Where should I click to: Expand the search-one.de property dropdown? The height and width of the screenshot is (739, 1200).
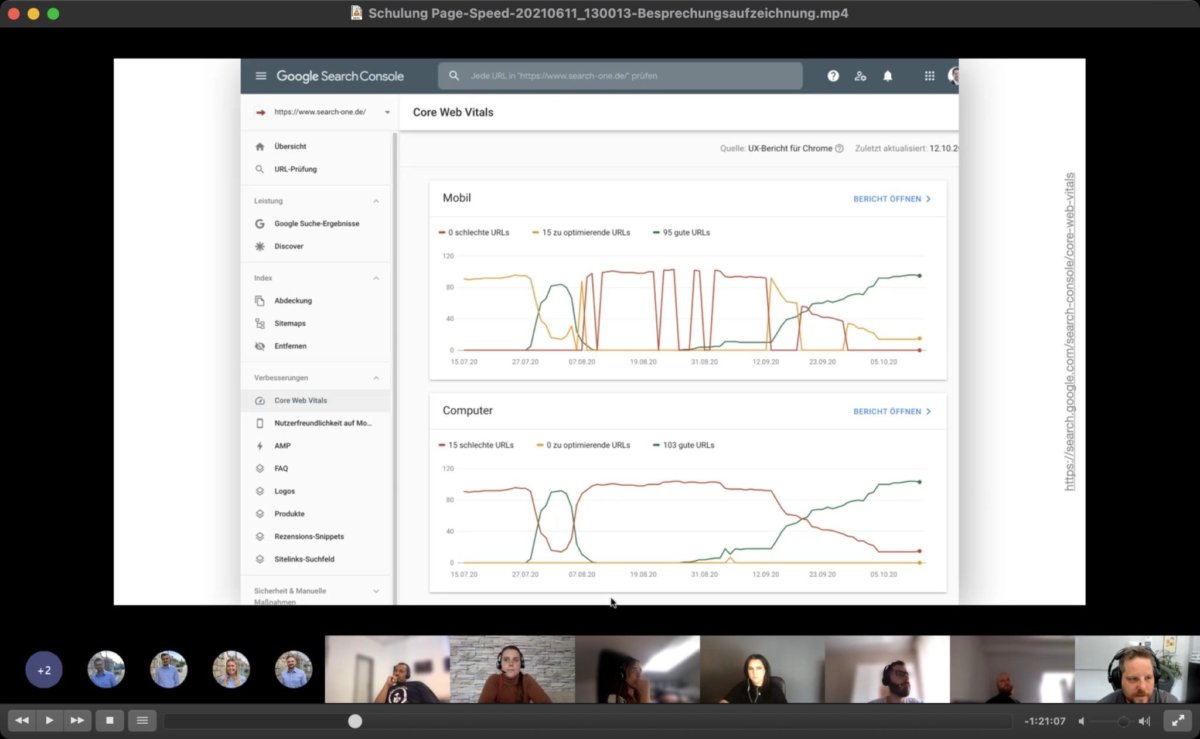click(387, 113)
